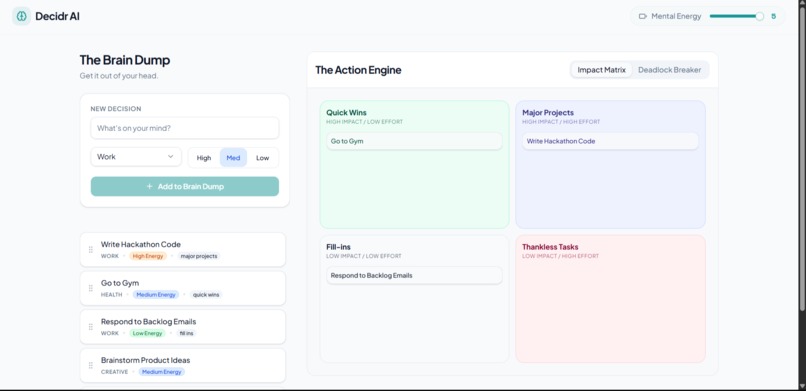
Task: Click the Major Projects quadrant heading
Action: click(x=548, y=113)
